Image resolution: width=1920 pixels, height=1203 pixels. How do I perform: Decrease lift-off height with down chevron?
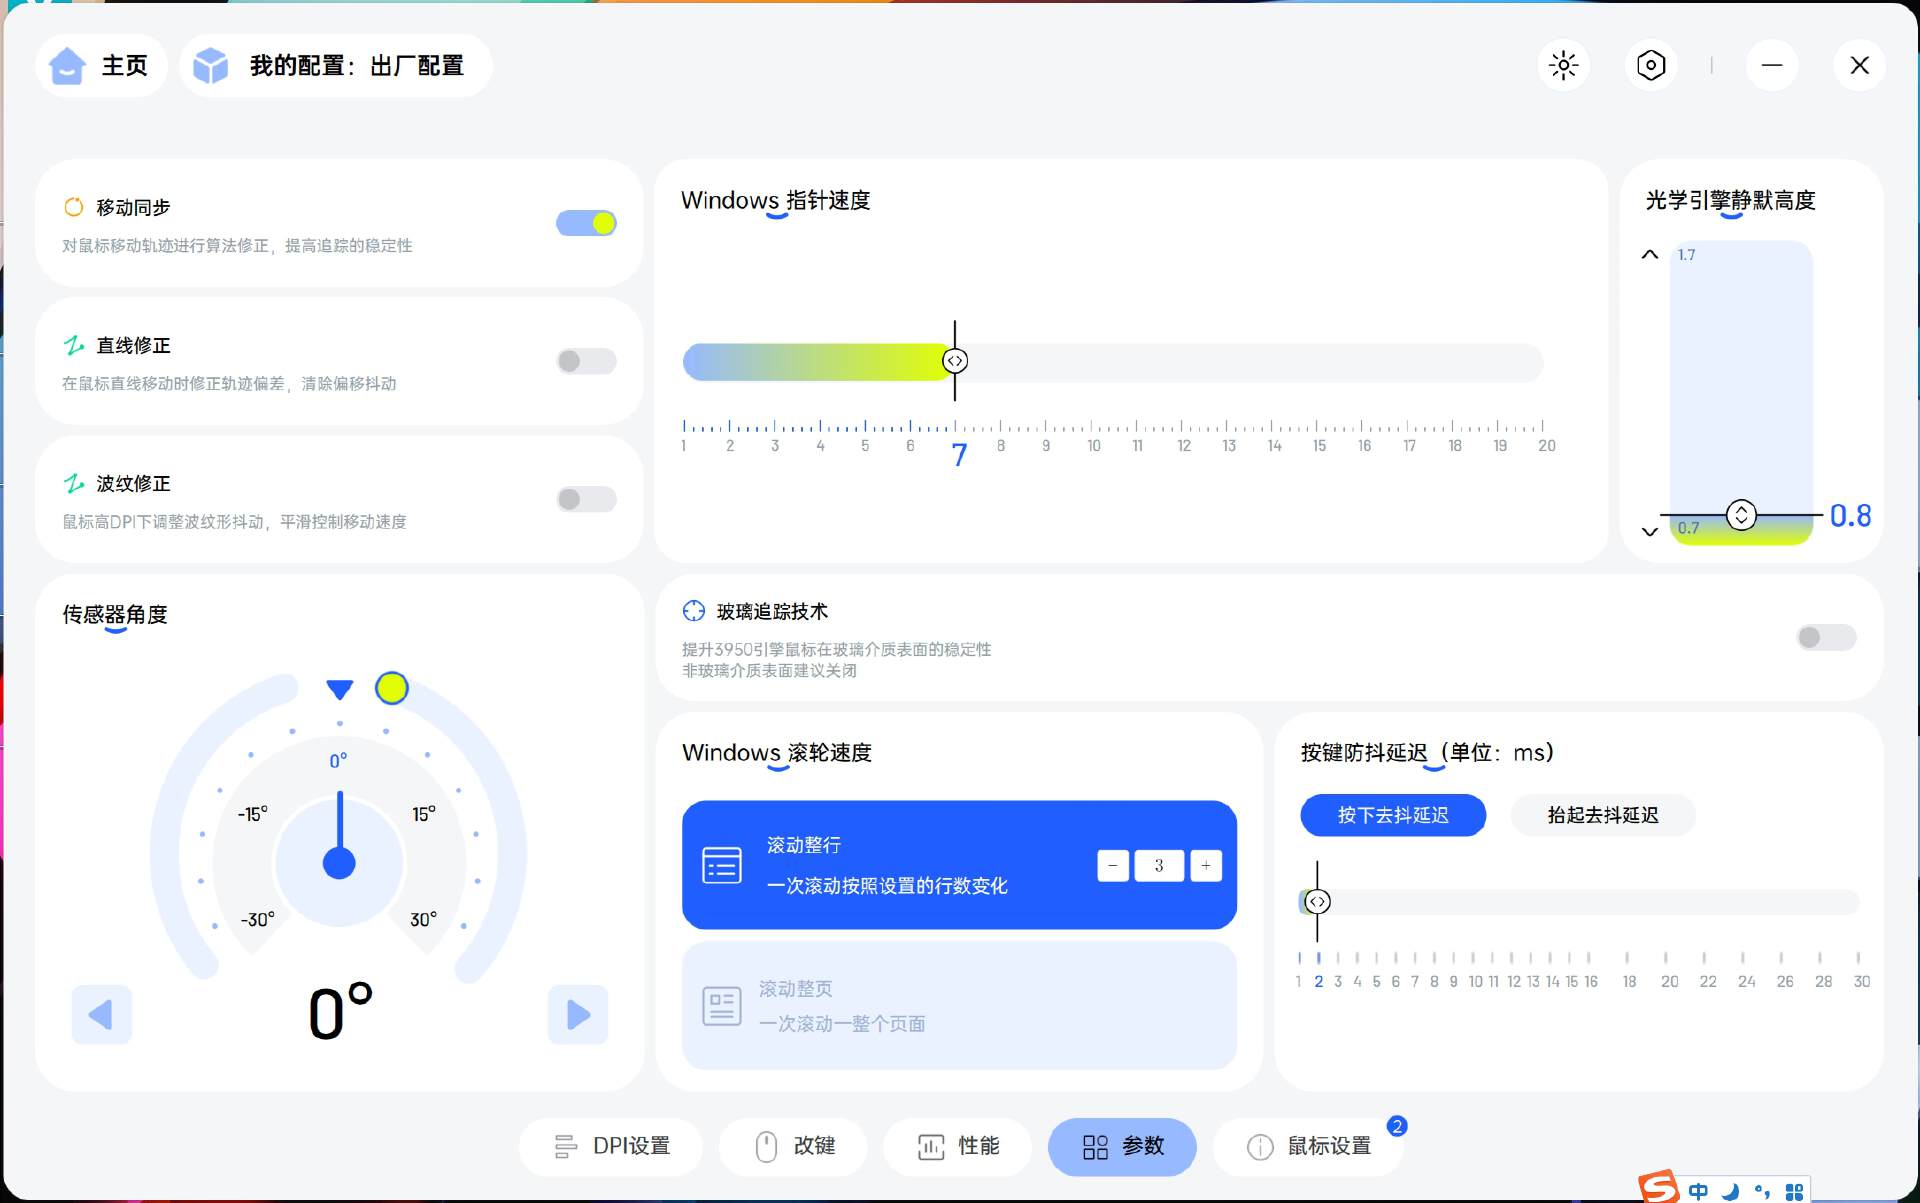pyautogui.click(x=1650, y=531)
